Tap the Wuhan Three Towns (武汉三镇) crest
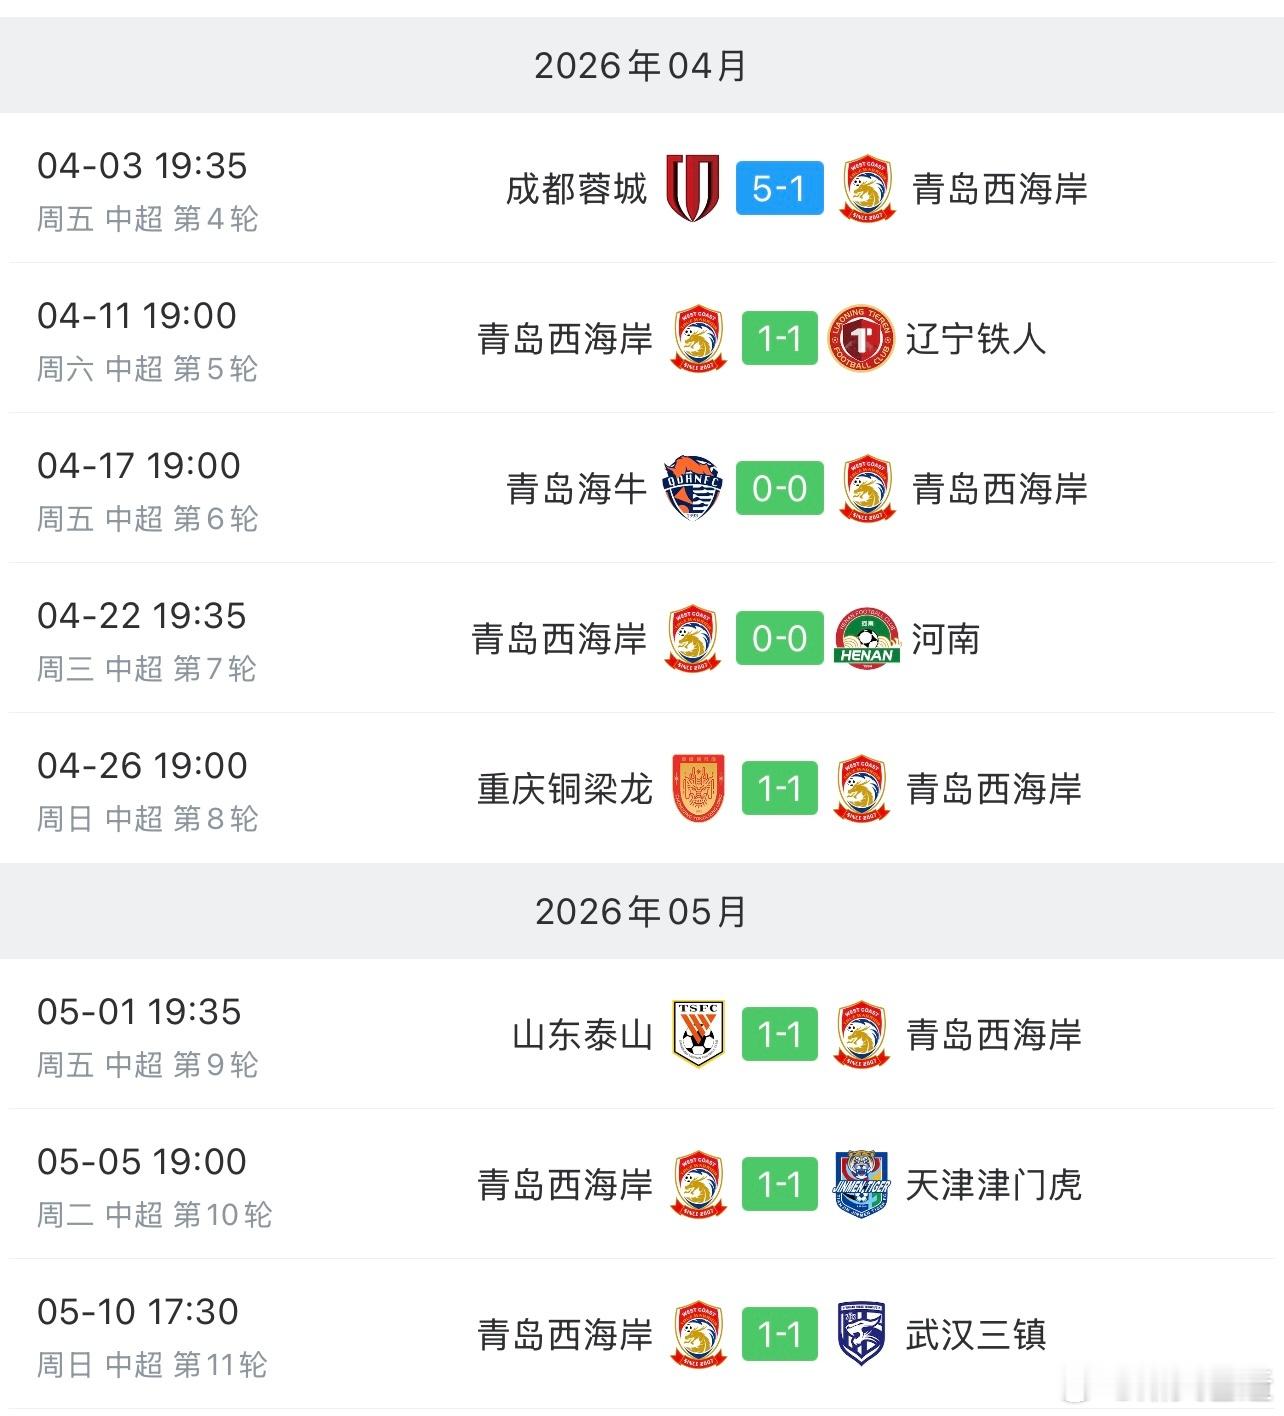Image resolution: width=1284 pixels, height=1416 pixels. [x=861, y=1334]
